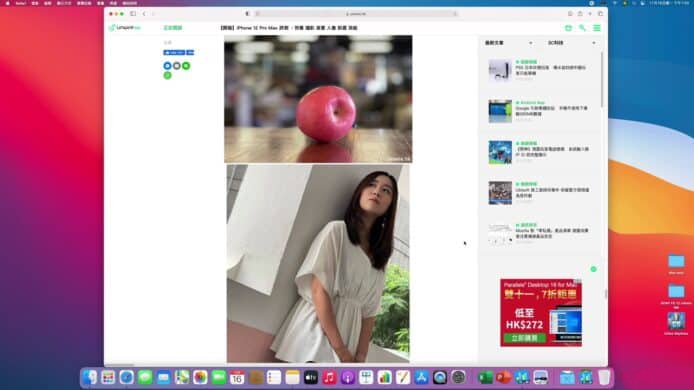
Task: Click the red apple photo
Action: (318, 99)
